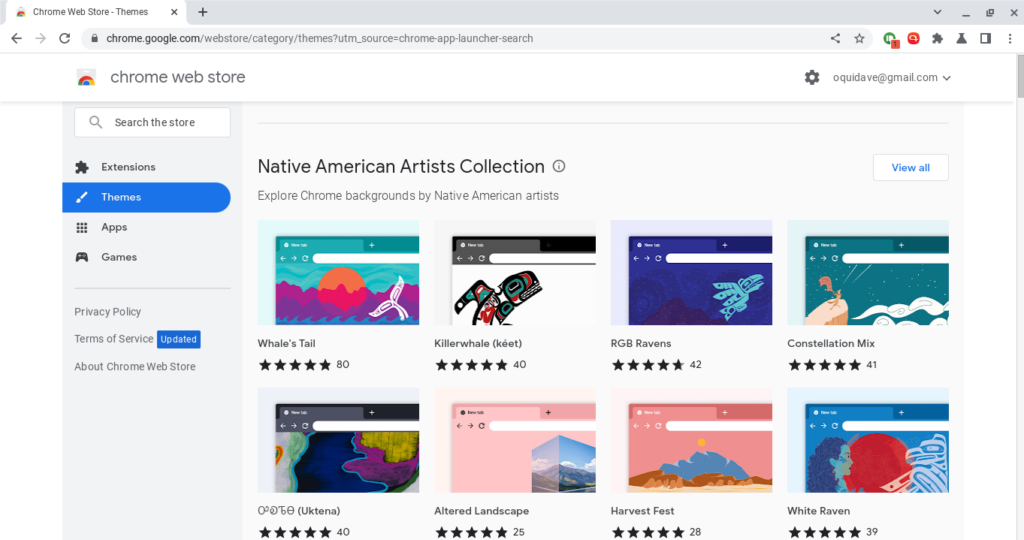Bookmark this page with star icon
Viewport: 1024px width, 540px height.
click(859, 39)
